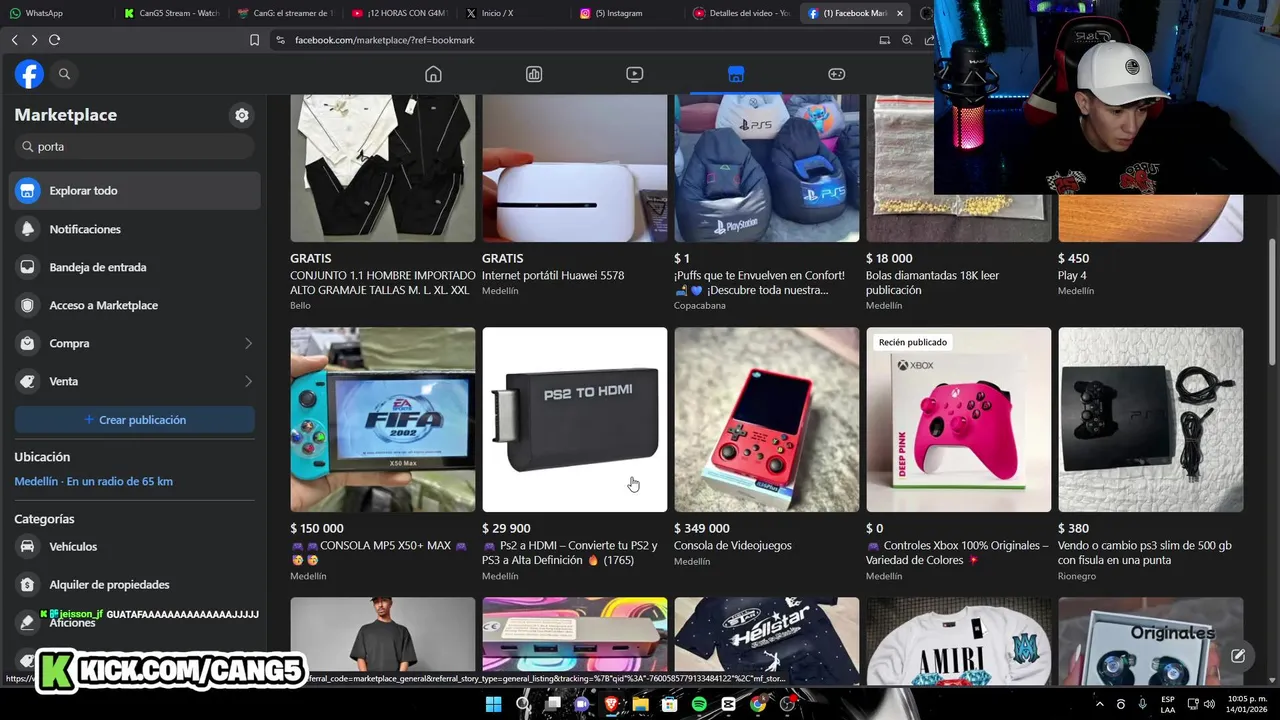This screenshot has height=720, width=1280.
Task: Click the browser forward arrow
Action: point(34,40)
